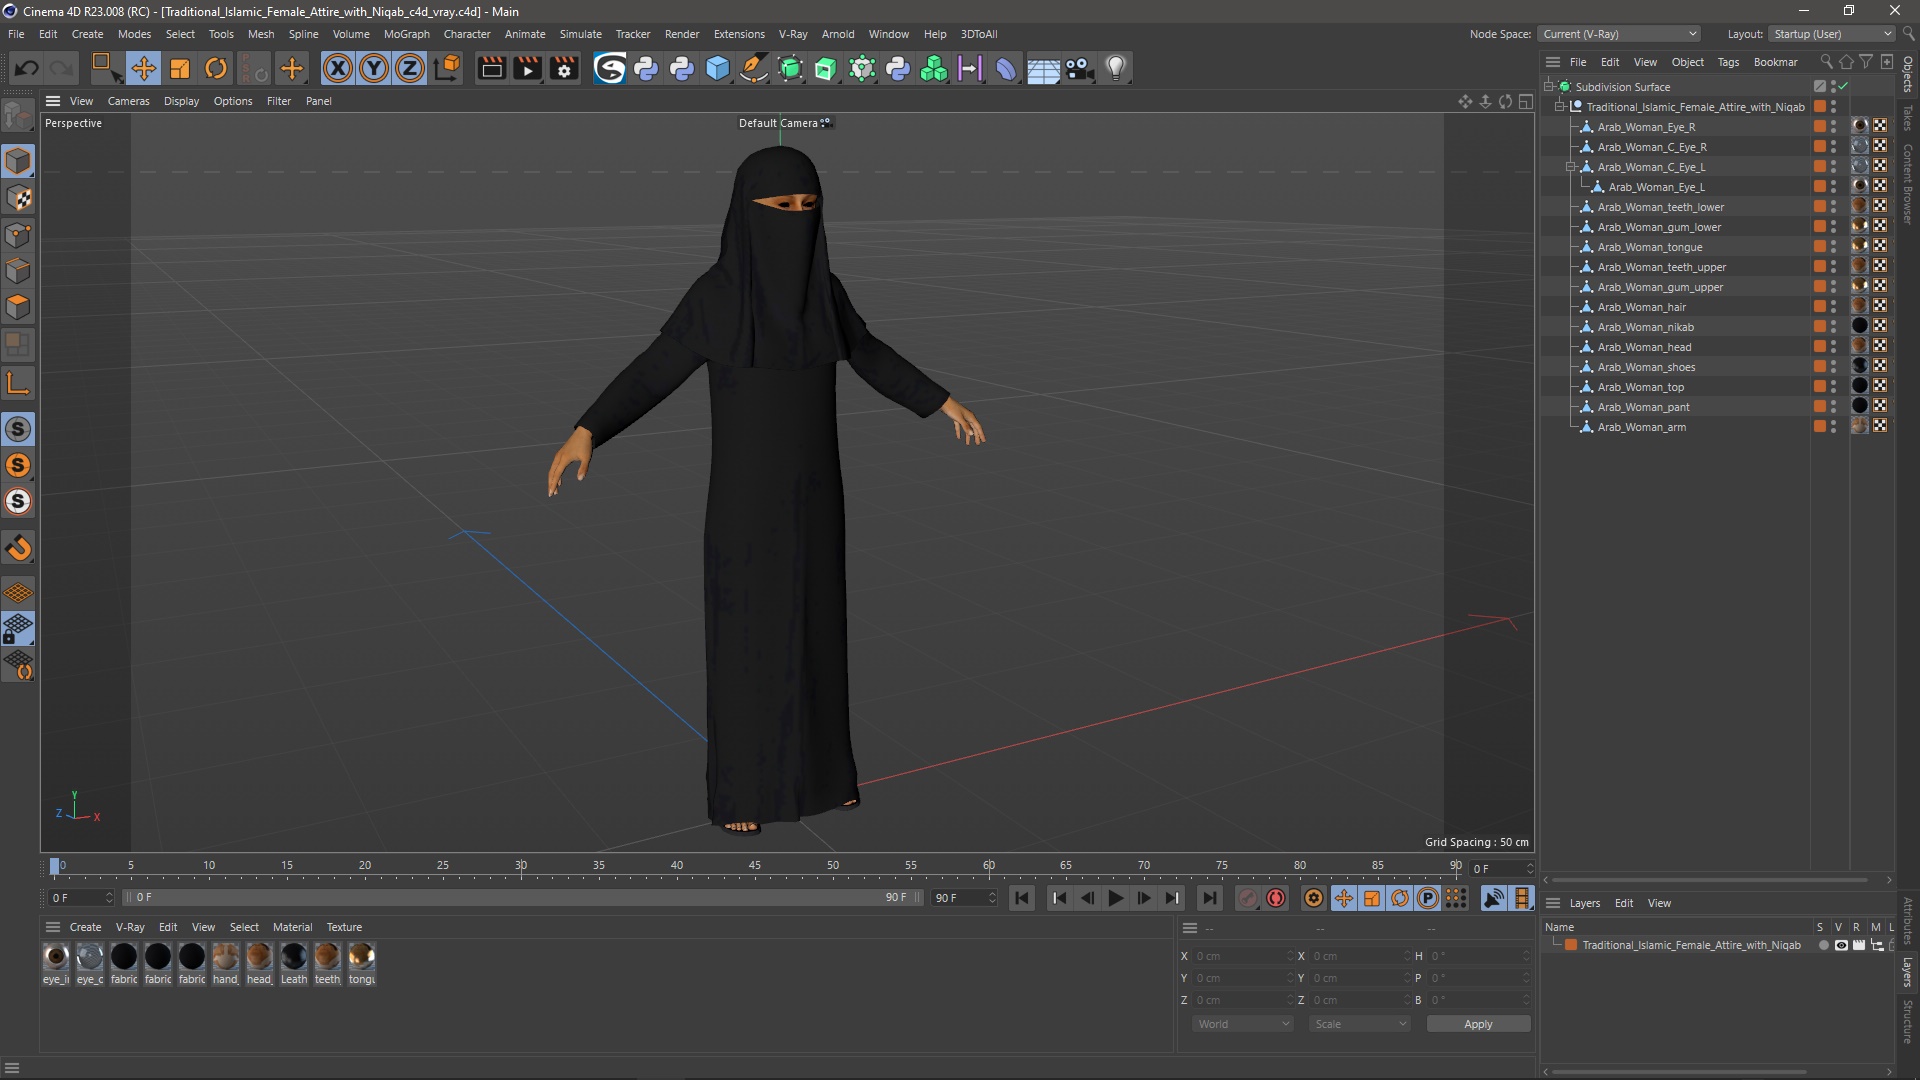The width and height of the screenshot is (1920, 1080).
Task: Toggle visibility dots of Arab_Woman_hair
Action: pyautogui.click(x=1833, y=307)
